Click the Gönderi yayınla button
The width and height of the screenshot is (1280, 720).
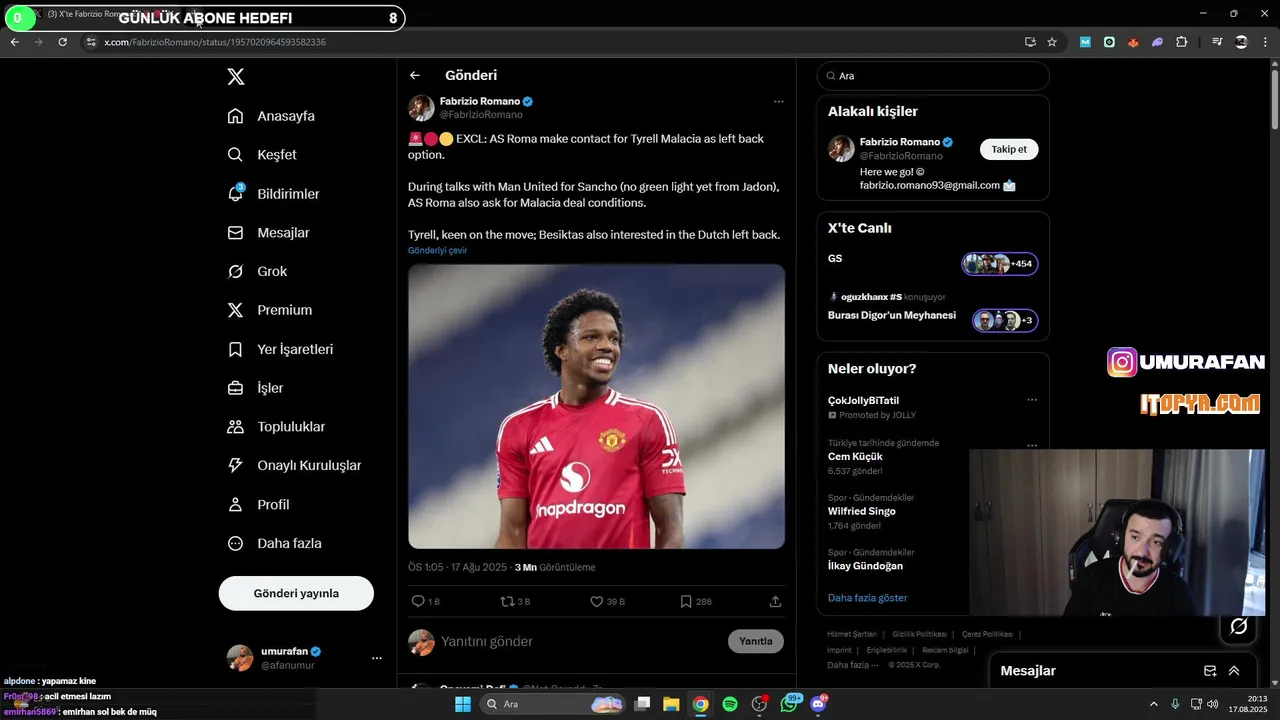pos(296,593)
